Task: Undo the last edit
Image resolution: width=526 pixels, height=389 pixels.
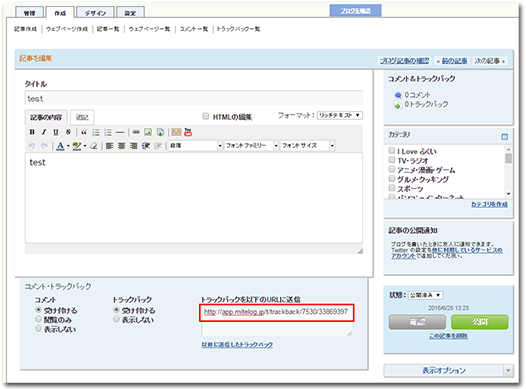Action: coord(32,146)
